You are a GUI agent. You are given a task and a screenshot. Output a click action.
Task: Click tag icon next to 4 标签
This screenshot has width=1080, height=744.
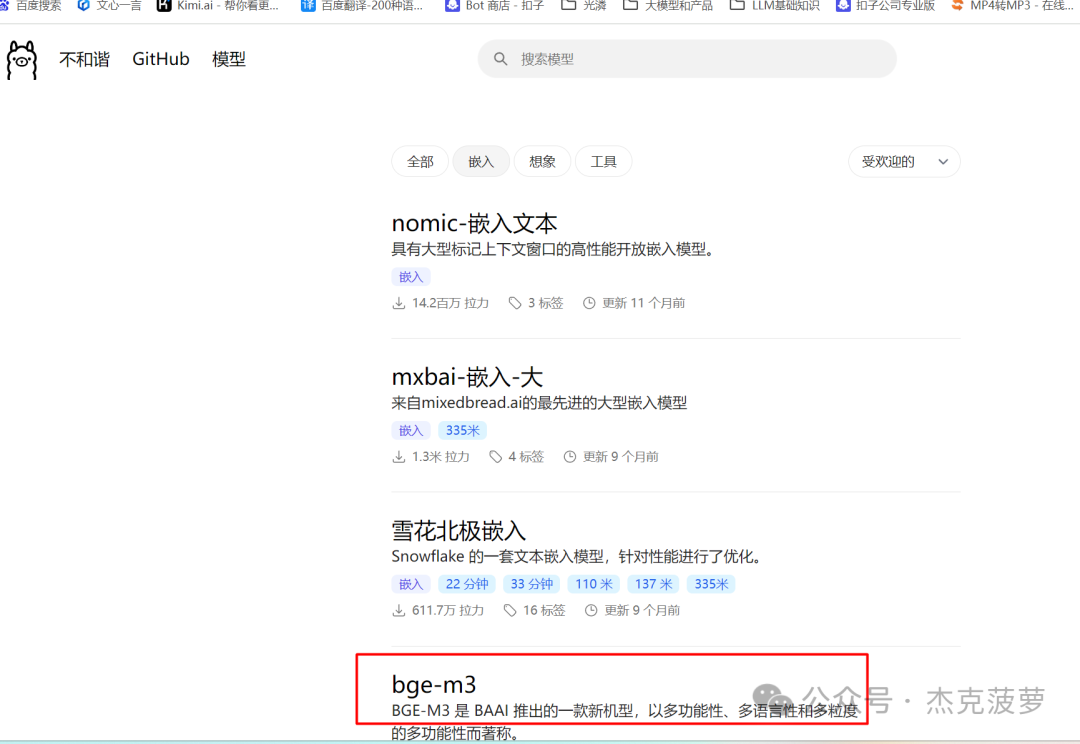pyautogui.click(x=495, y=457)
